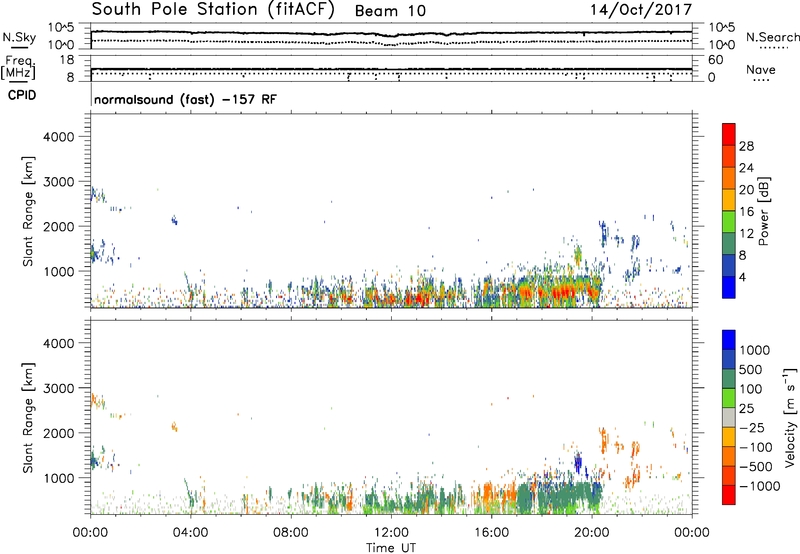800x554 pixels.
Task: Click 'Slant Range [km]' label of velocity panel
Action: (28, 418)
